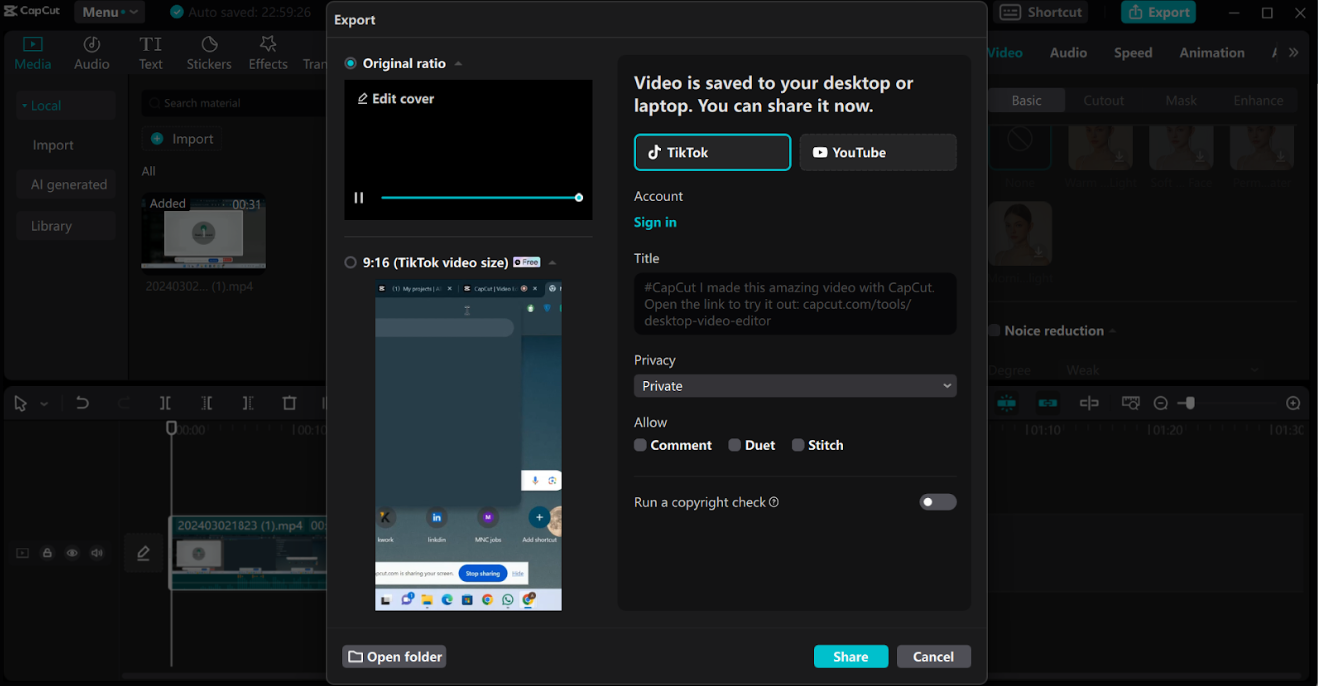Mute the video track audio
This screenshot has height=686, width=1318.
click(x=97, y=553)
